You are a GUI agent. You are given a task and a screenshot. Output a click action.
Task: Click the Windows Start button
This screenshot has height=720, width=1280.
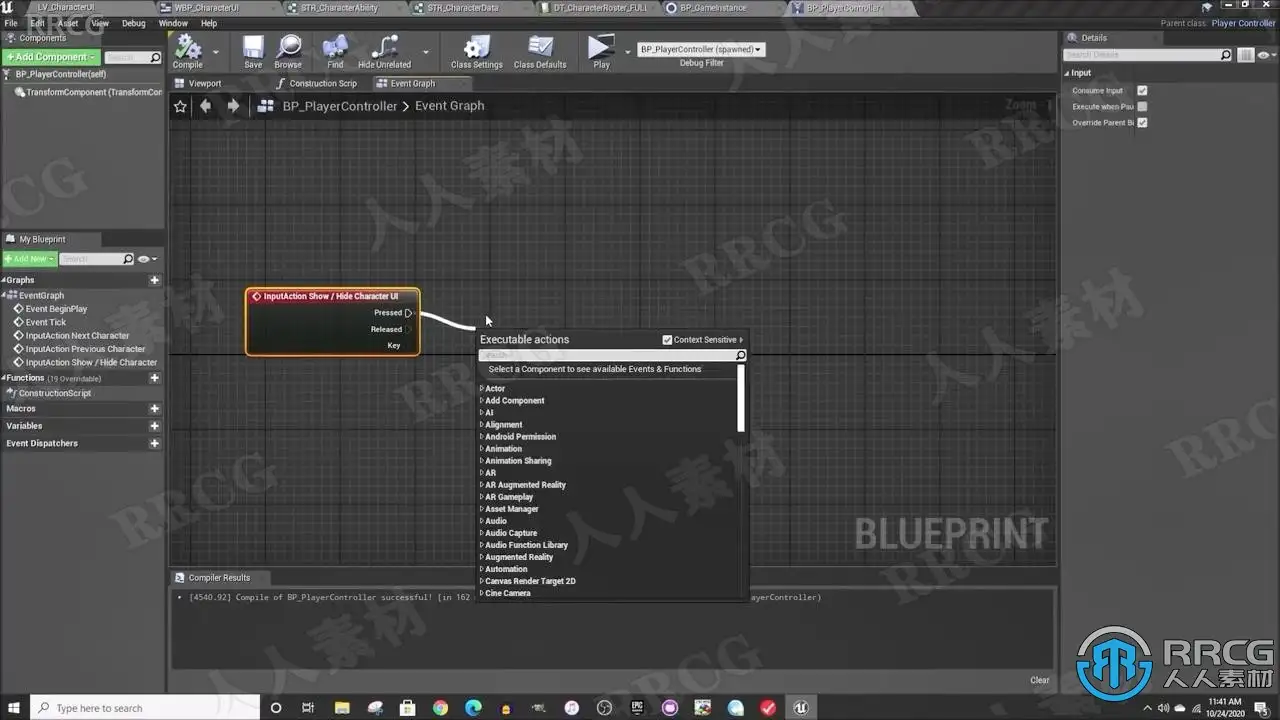point(15,708)
